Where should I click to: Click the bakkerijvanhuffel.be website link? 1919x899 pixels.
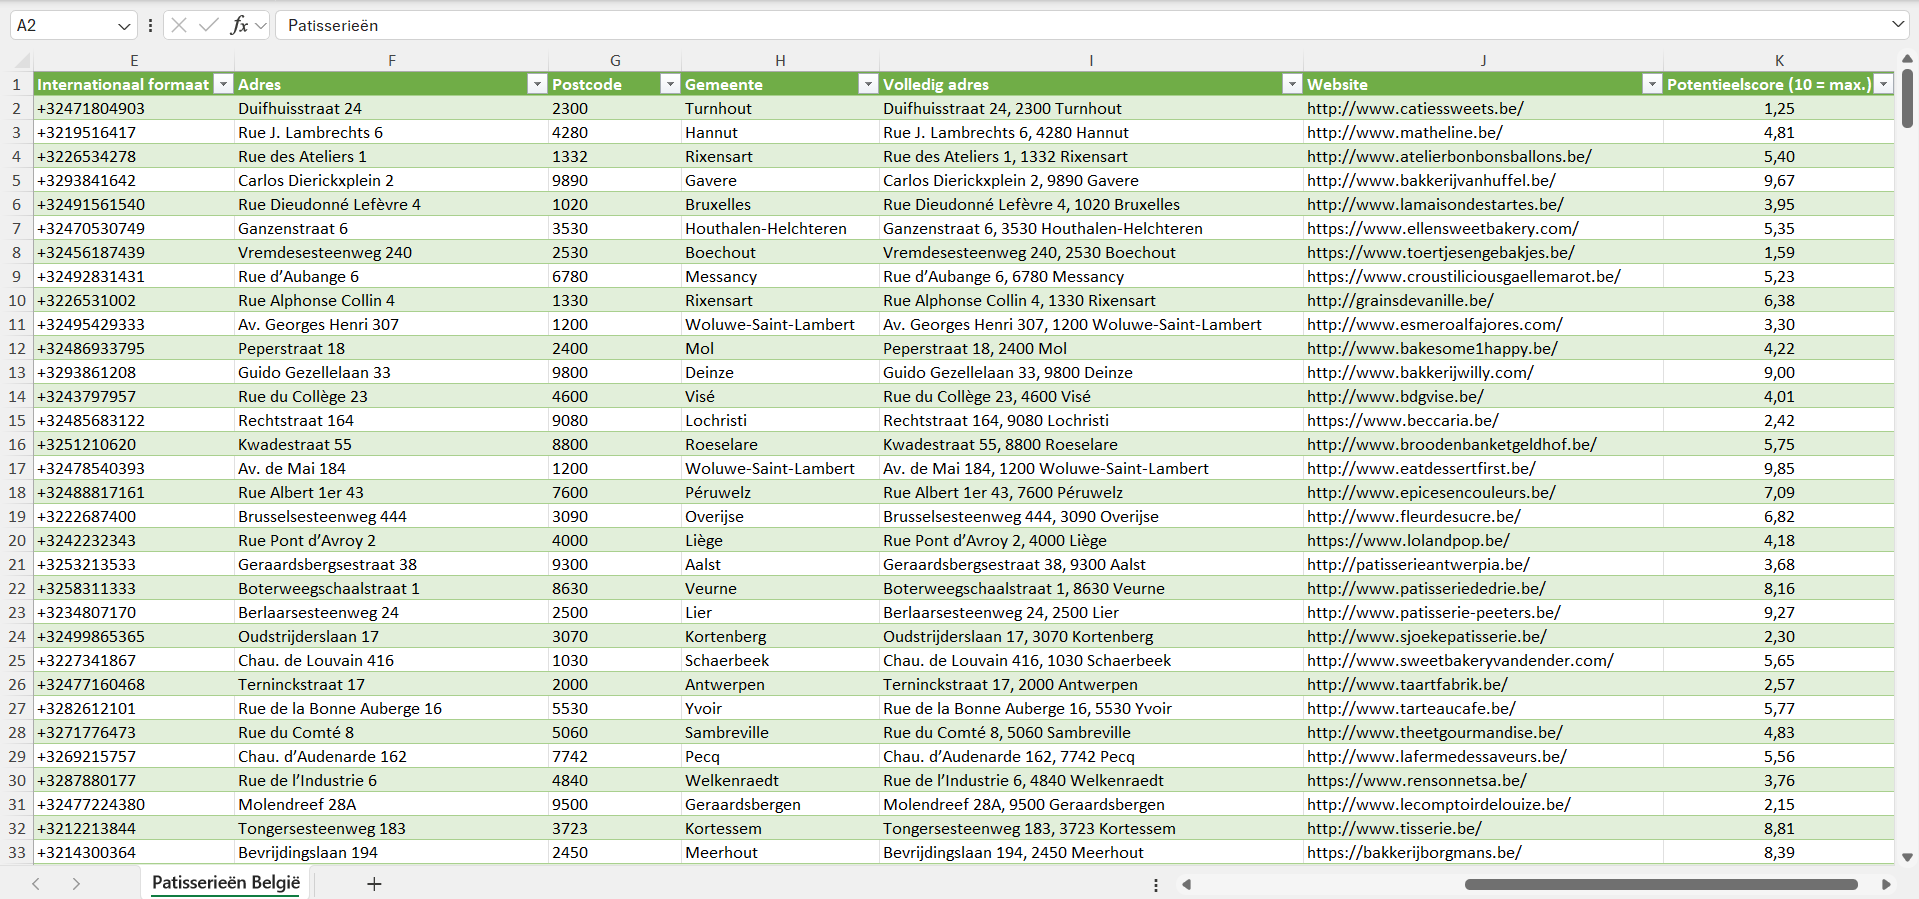1430,181
